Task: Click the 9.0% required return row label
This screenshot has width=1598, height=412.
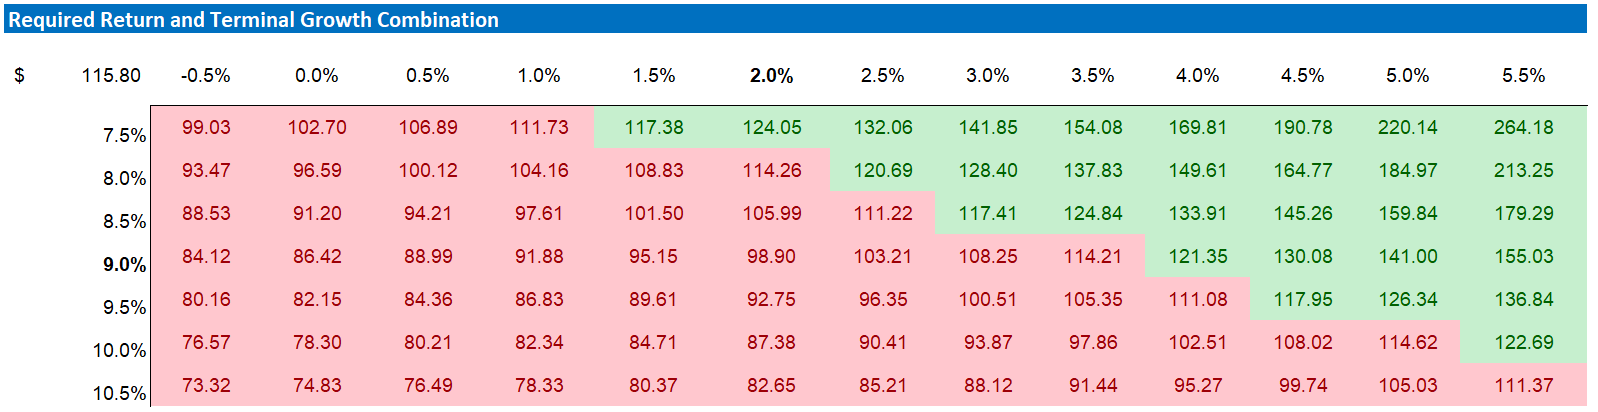Action: pos(124,265)
